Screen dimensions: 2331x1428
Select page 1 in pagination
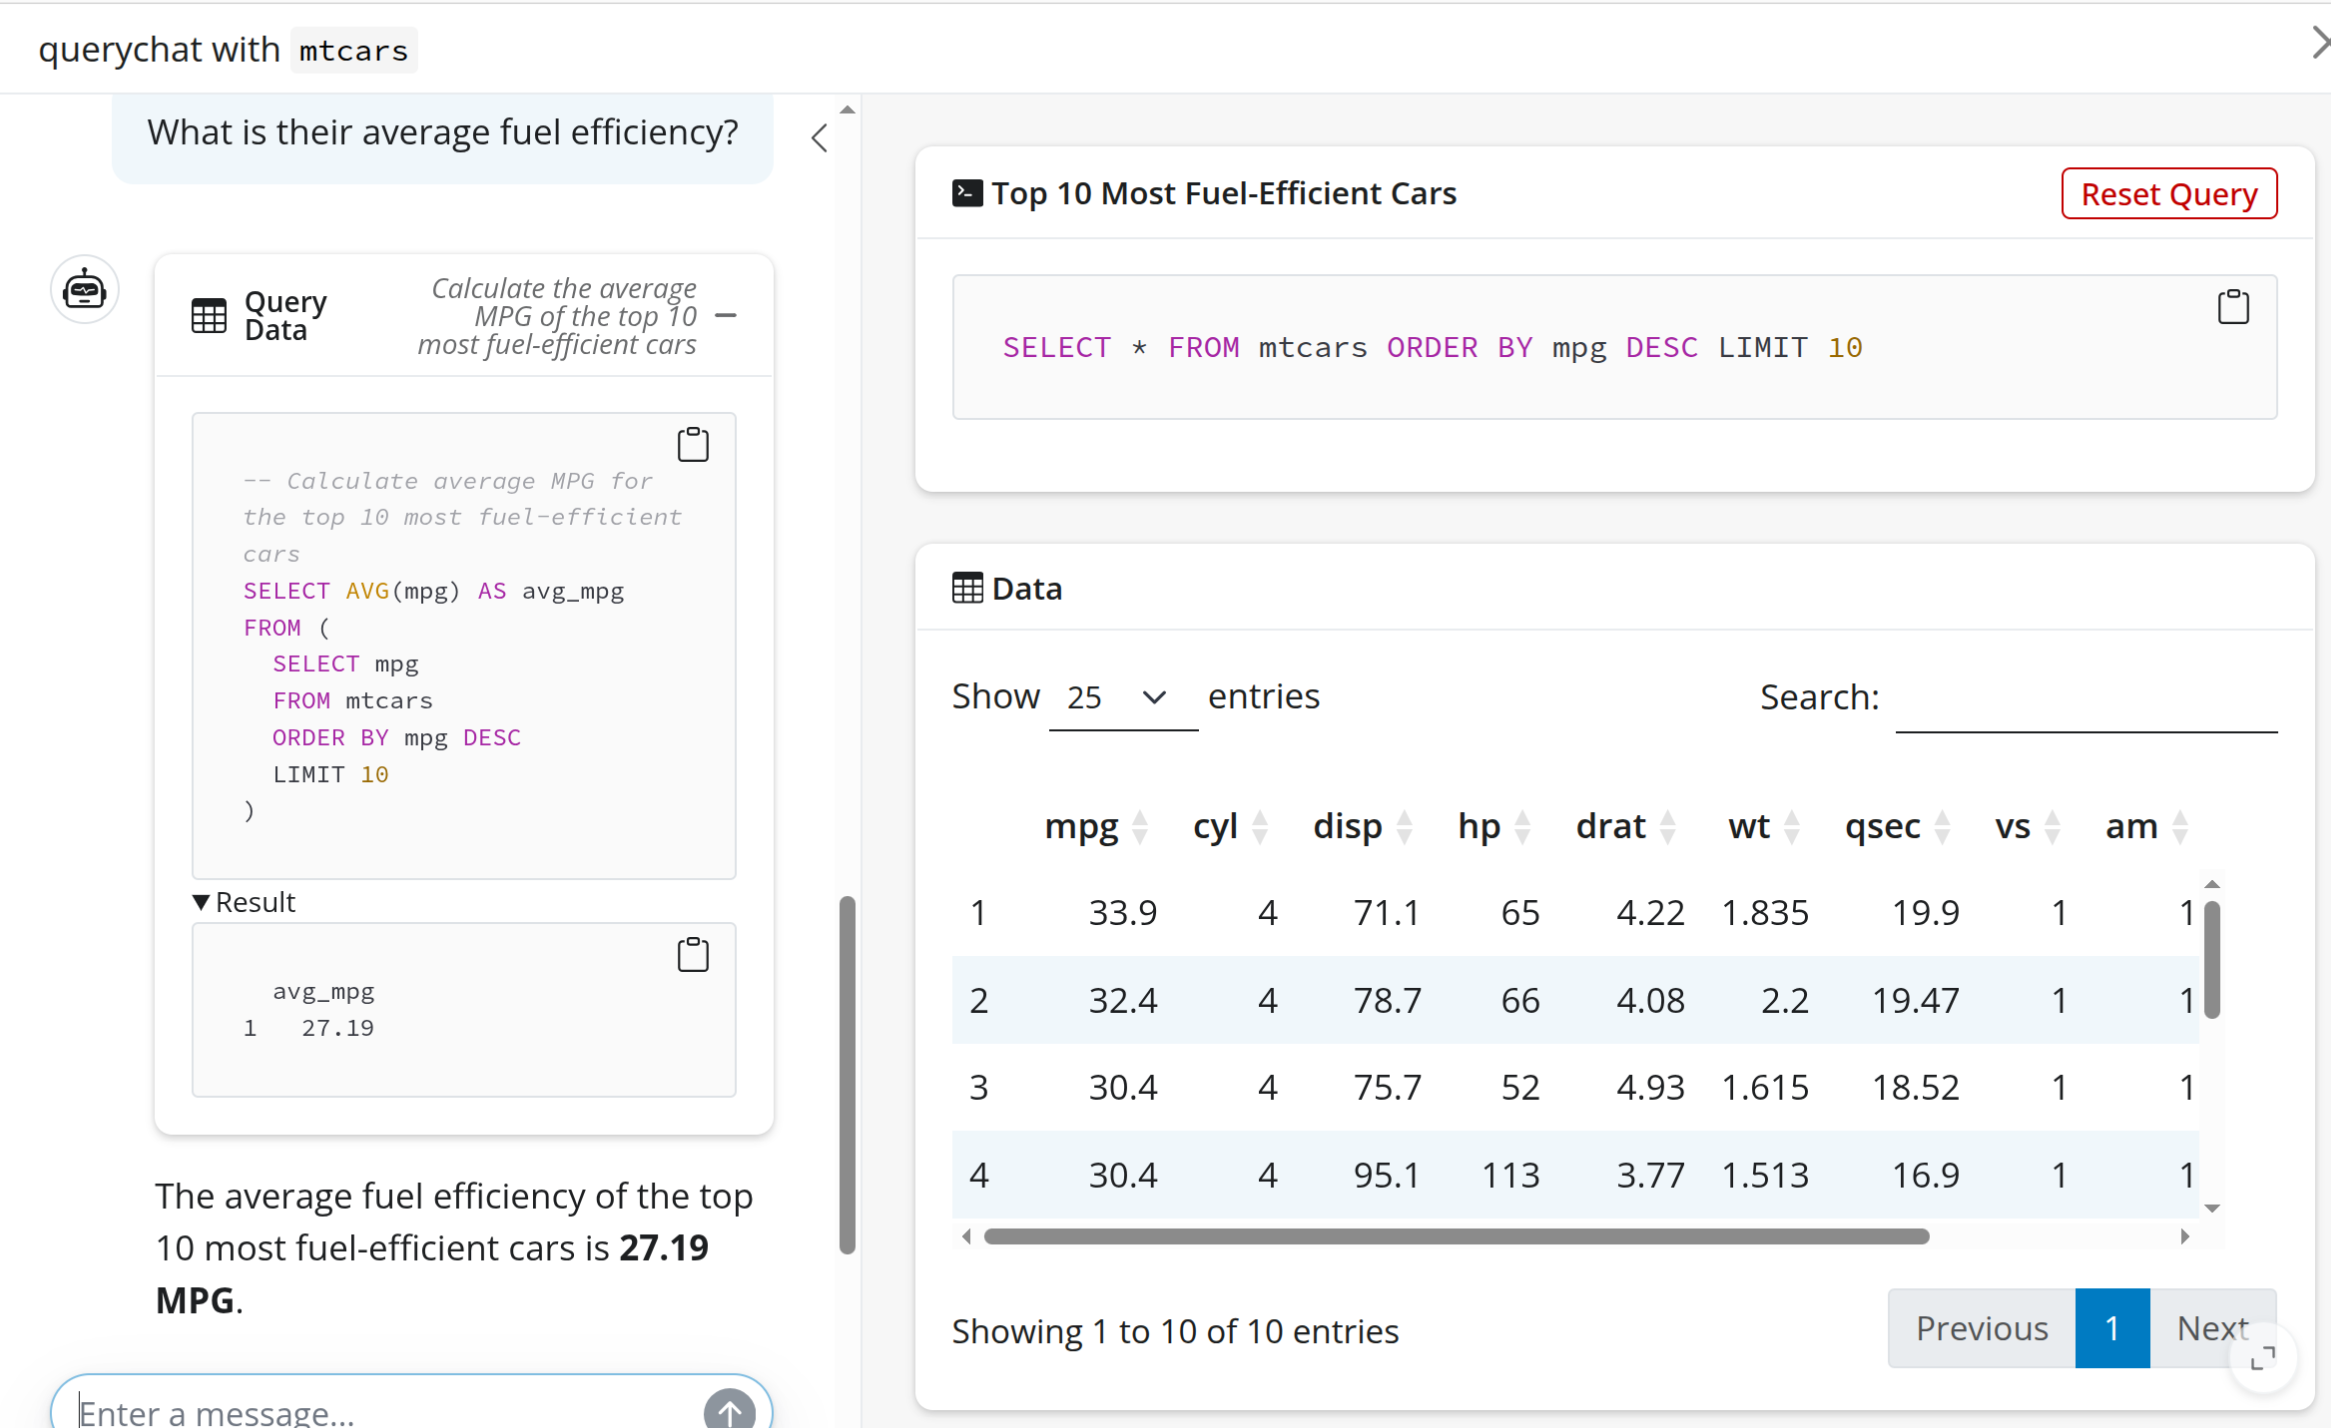point(2111,1328)
